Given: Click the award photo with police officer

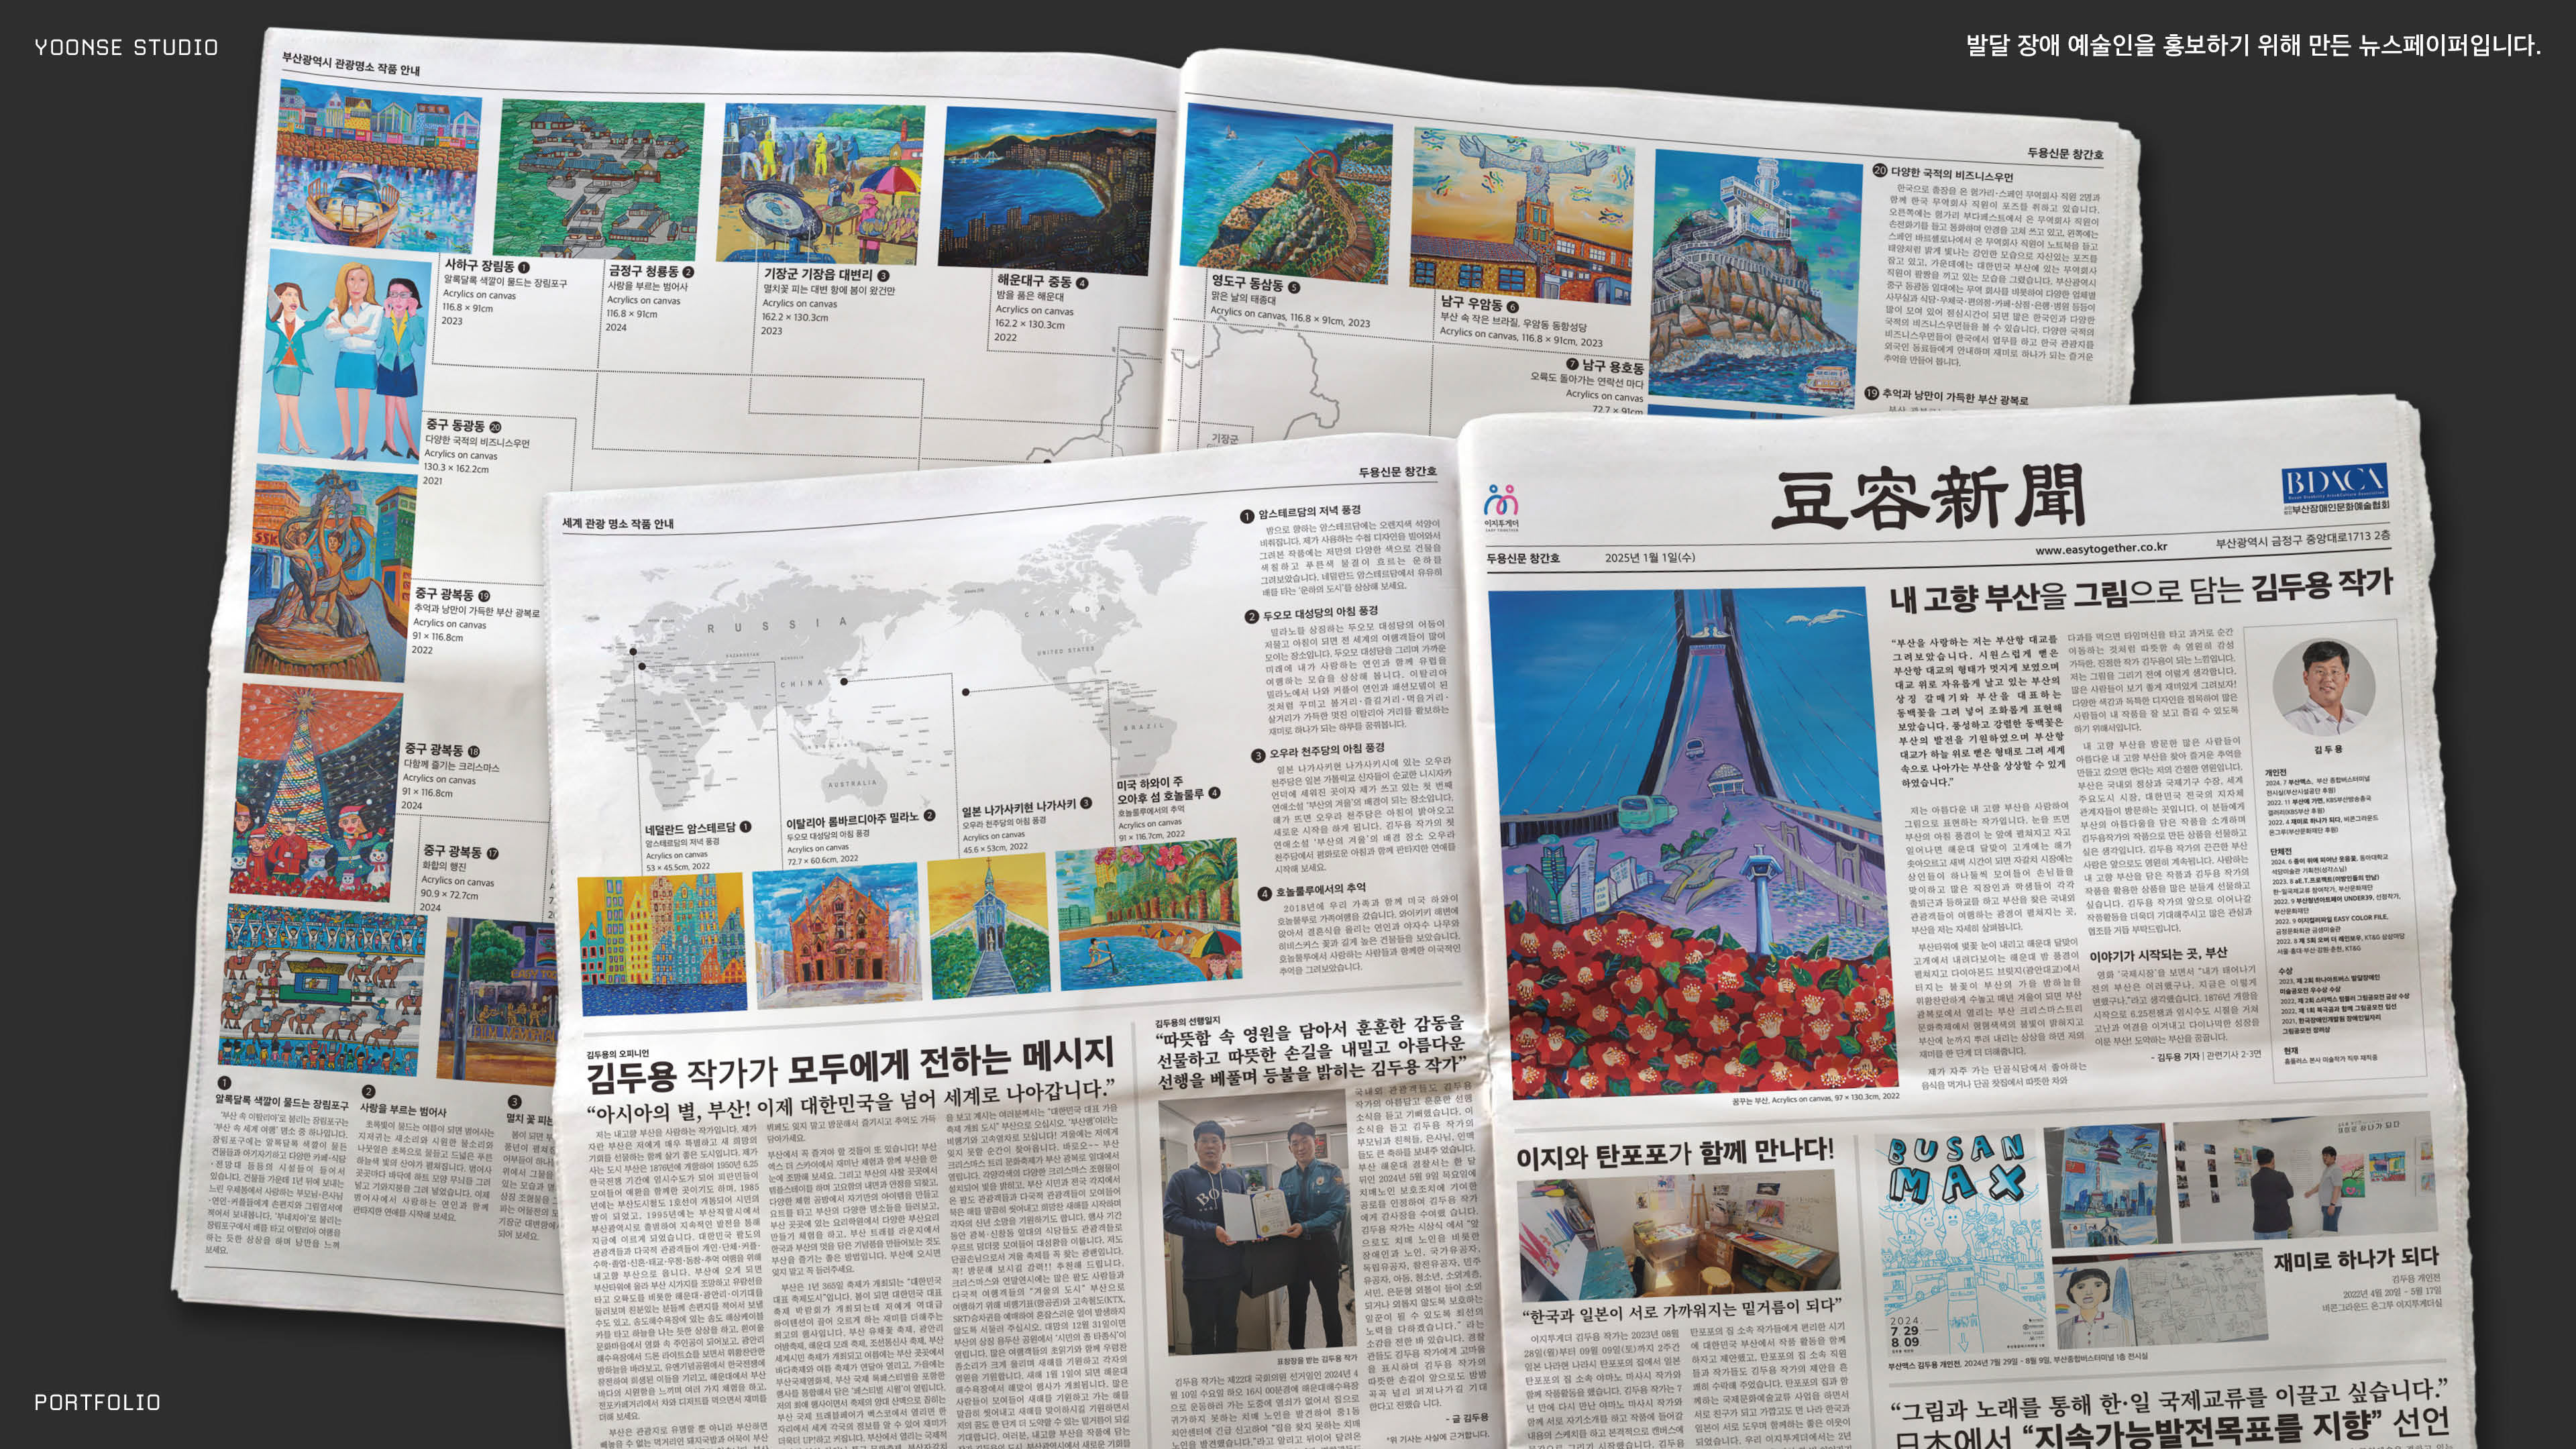Looking at the screenshot, I should (x=1257, y=1224).
